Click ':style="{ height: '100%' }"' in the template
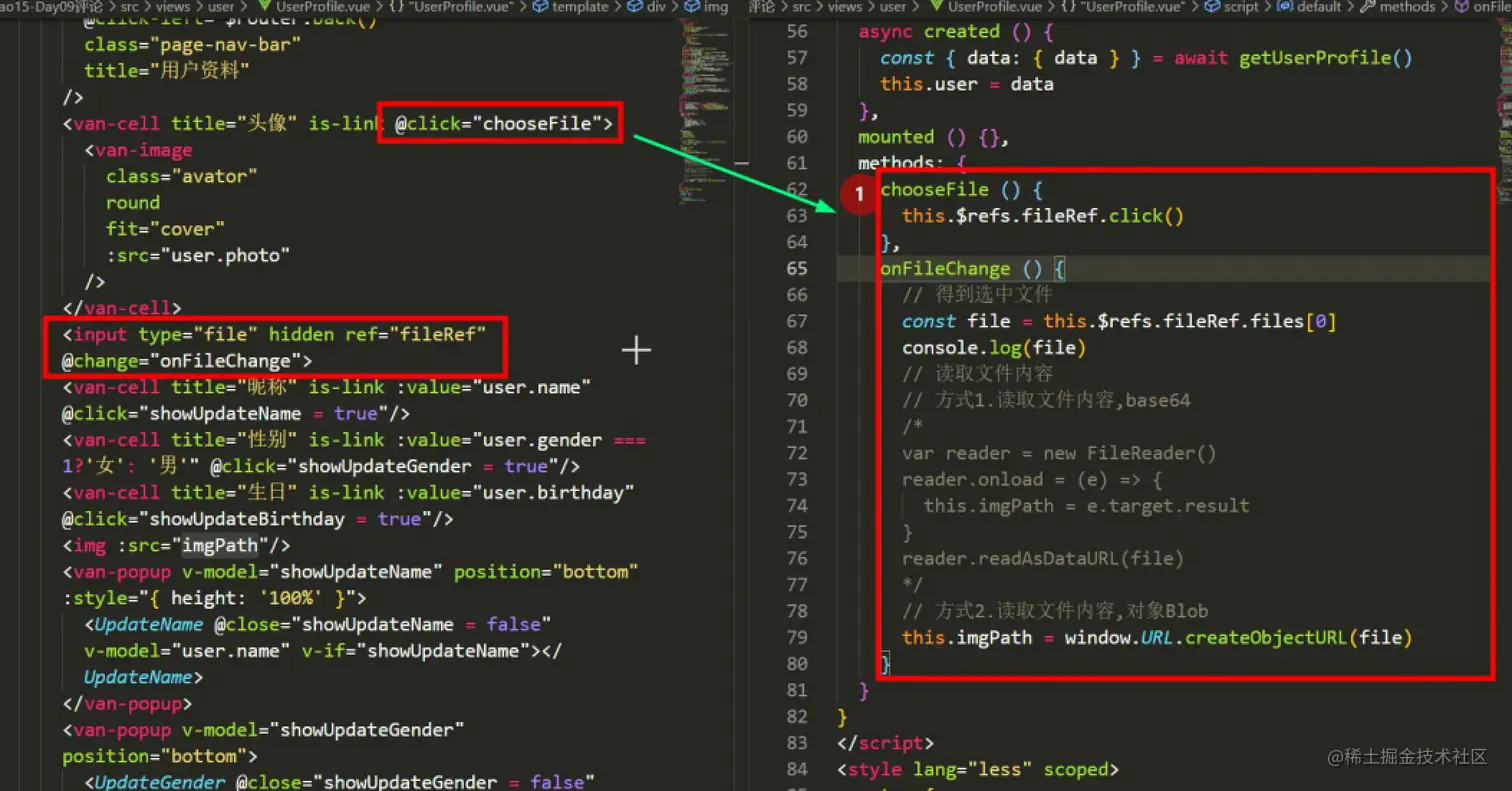Image resolution: width=1512 pixels, height=791 pixels. 209,598
